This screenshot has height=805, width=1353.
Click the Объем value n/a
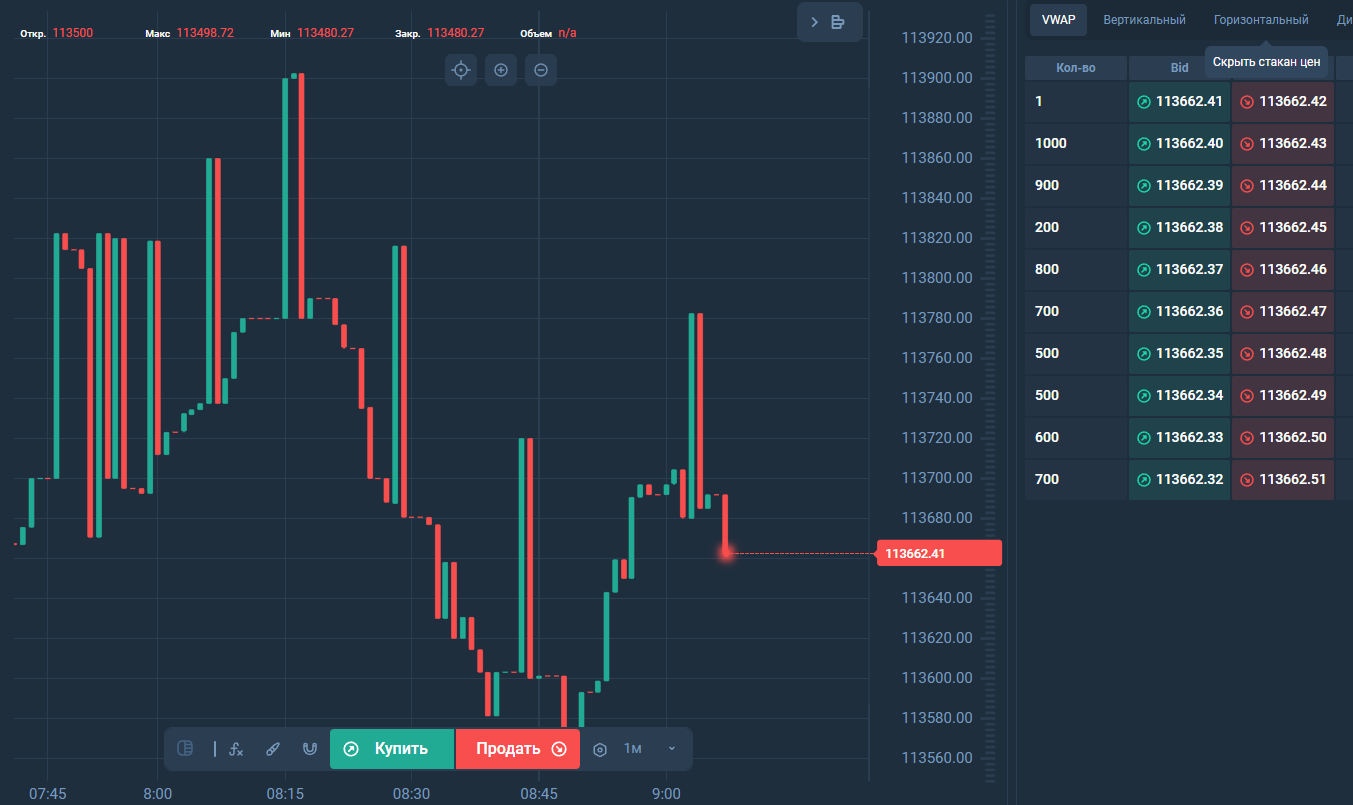click(x=567, y=33)
